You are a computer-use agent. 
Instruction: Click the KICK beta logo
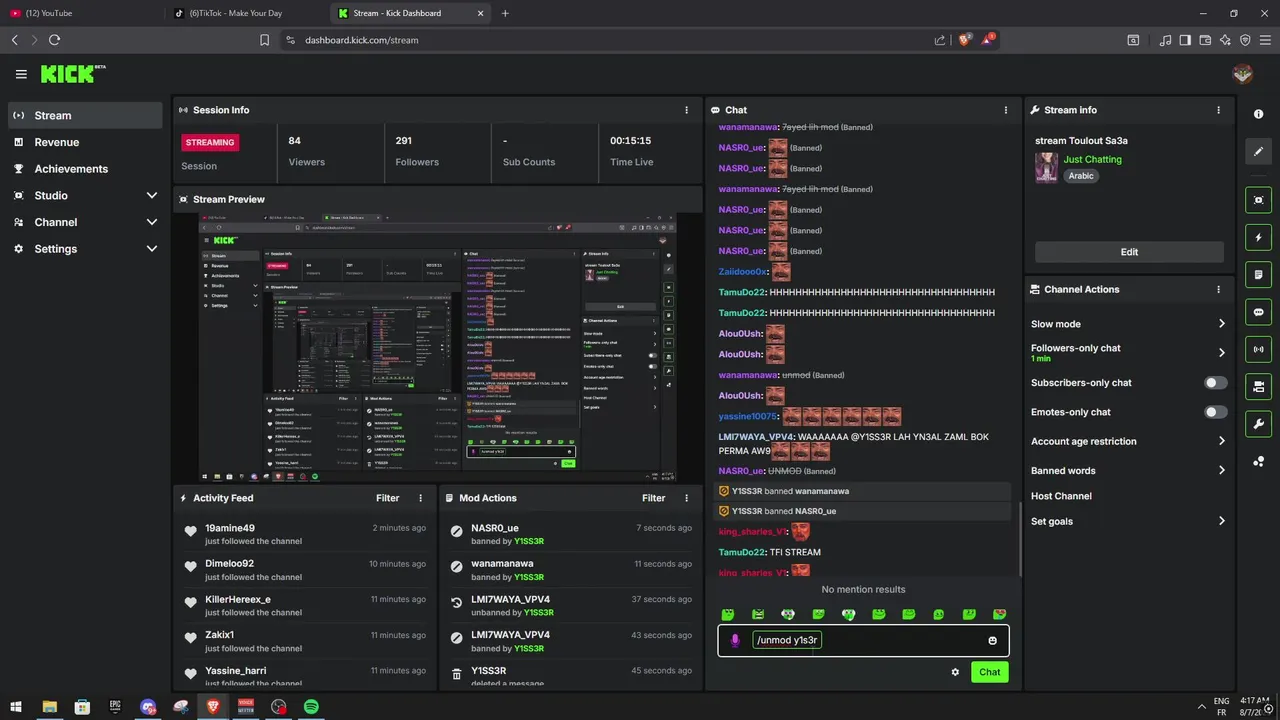point(73,74)
